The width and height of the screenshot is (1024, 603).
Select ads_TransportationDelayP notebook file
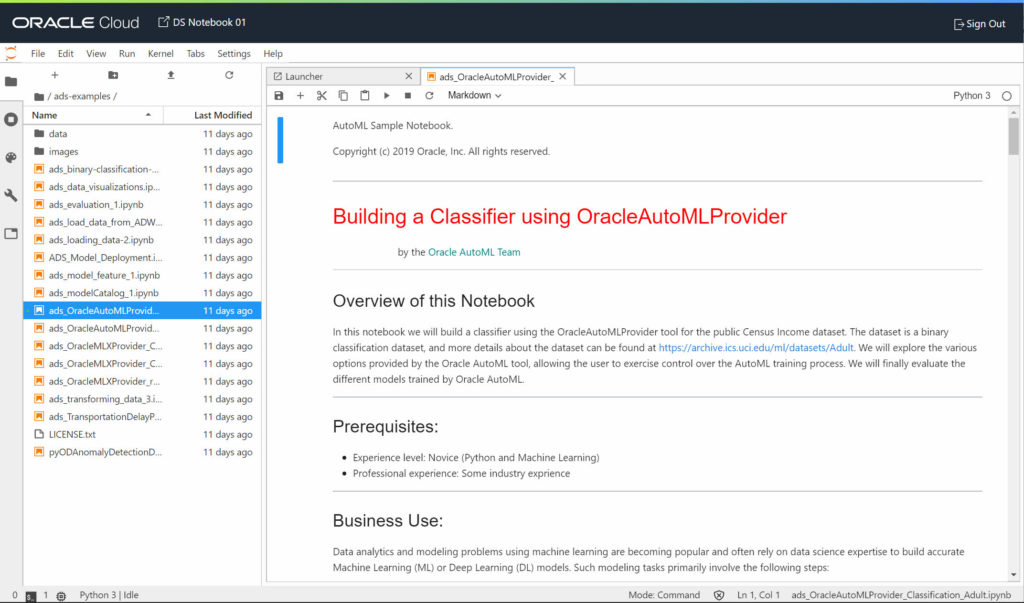coord(142,416)
